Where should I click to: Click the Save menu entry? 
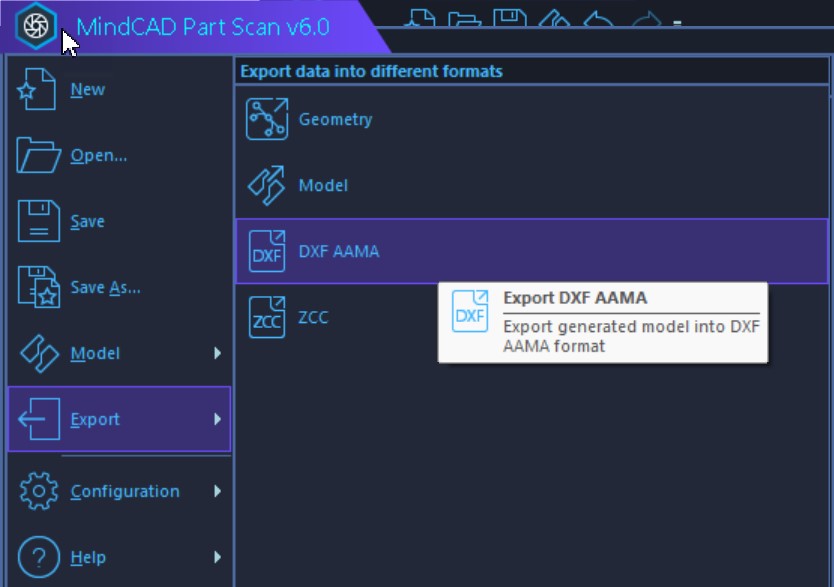[86, 221]
